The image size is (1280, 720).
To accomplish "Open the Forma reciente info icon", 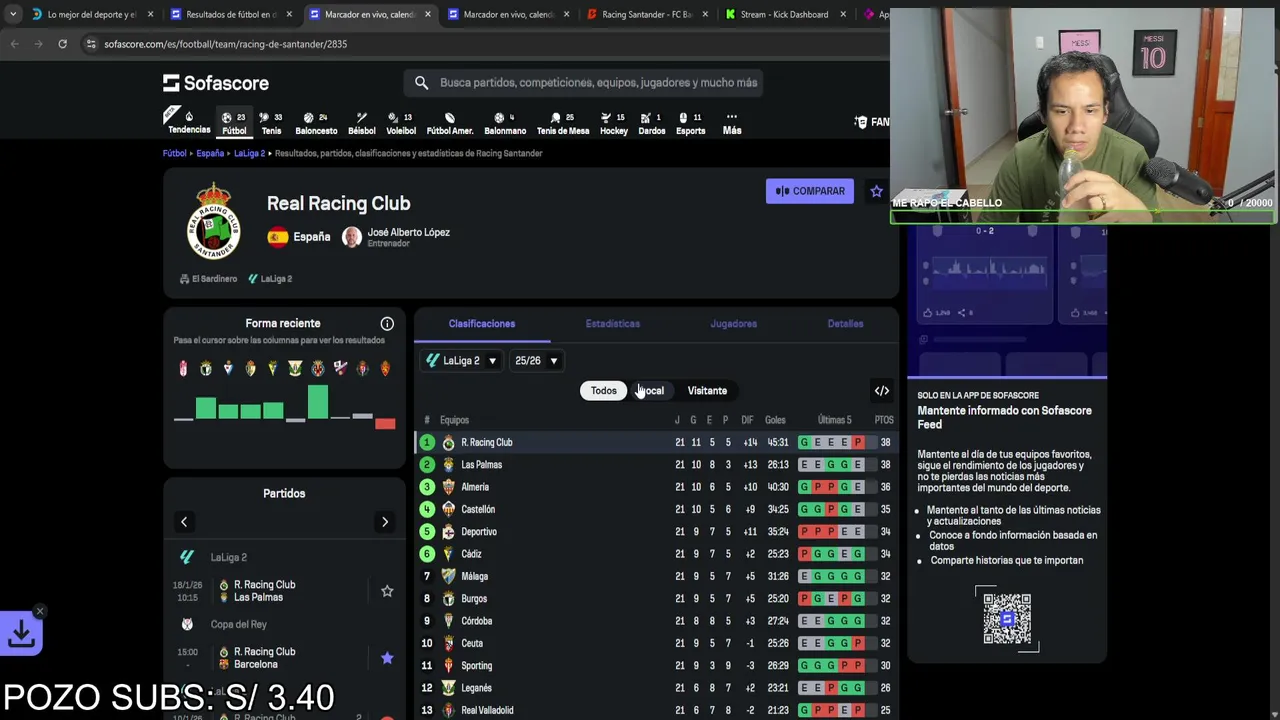I will pyautogui.click(x=387, y=324).
